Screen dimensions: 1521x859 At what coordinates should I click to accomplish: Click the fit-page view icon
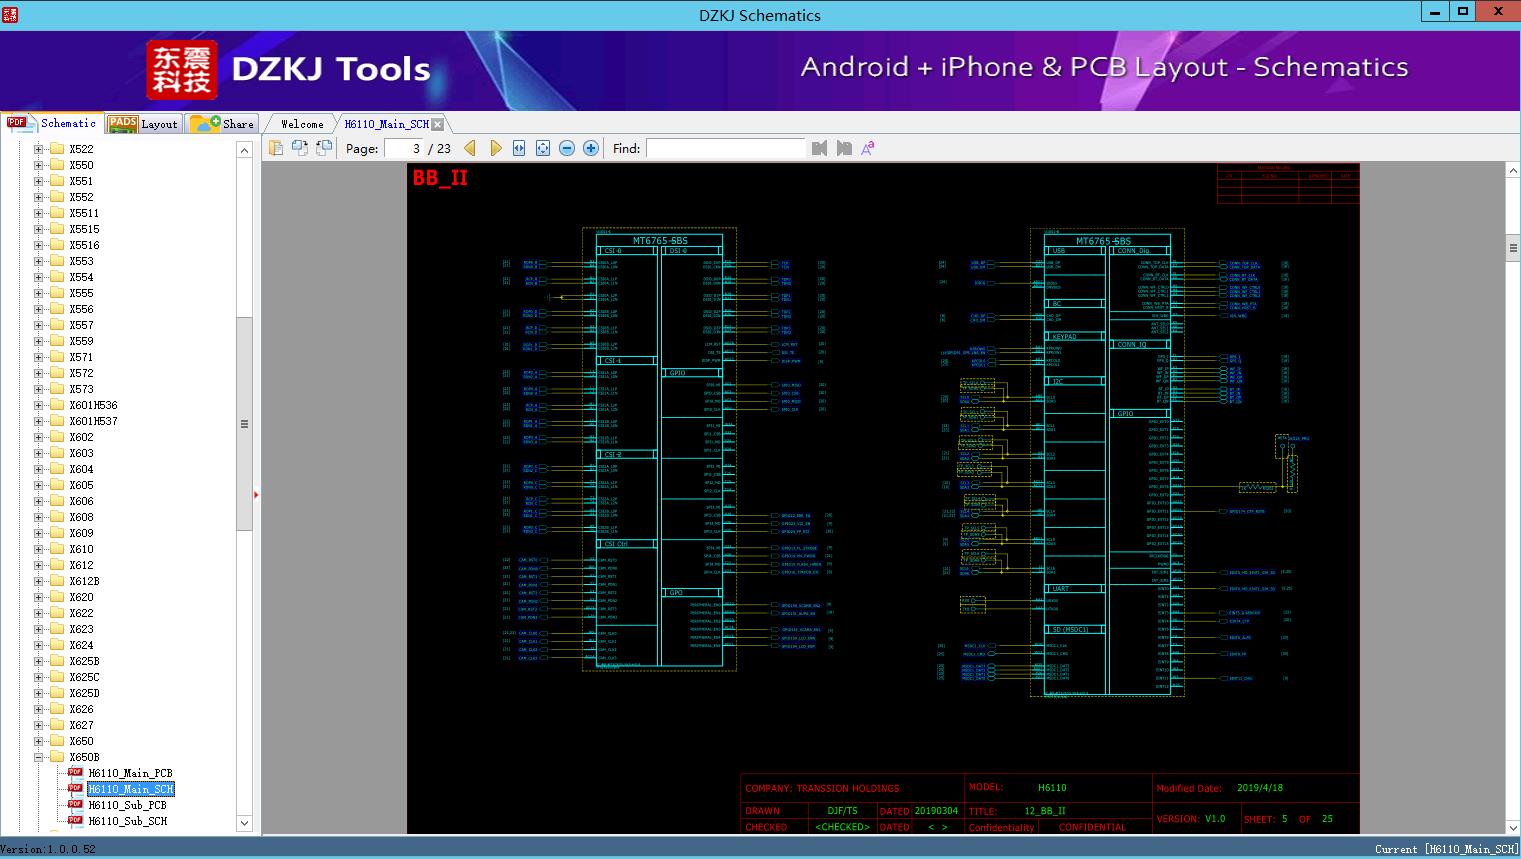(x=543, y=148)
